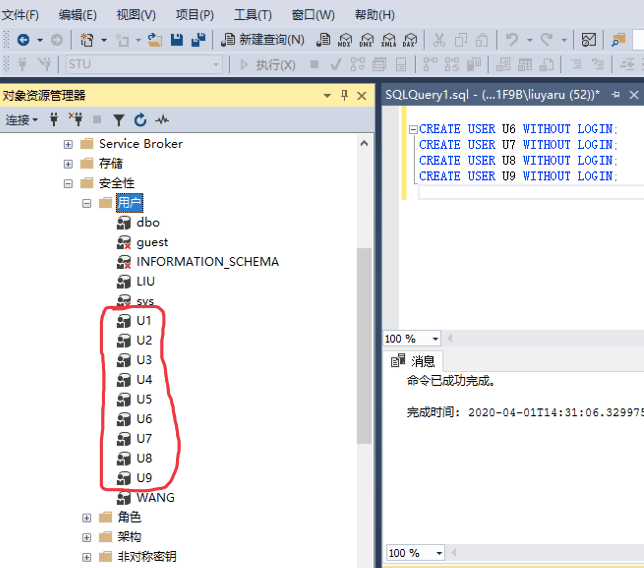Click the DAX query icon

[x=410, y=40]
